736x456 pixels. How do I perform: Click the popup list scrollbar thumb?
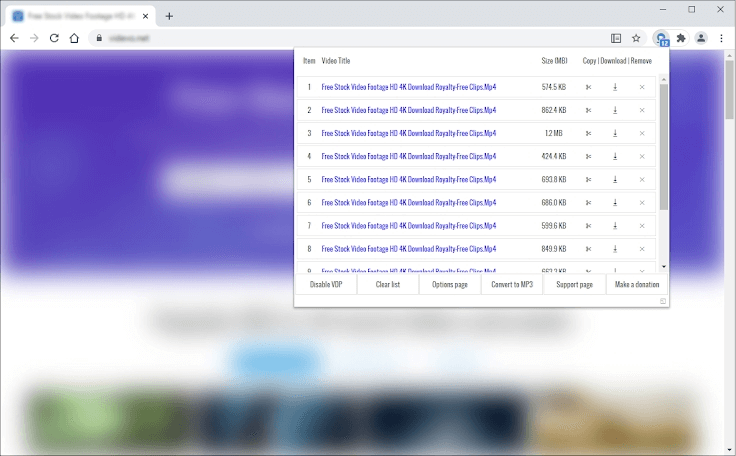664,147
